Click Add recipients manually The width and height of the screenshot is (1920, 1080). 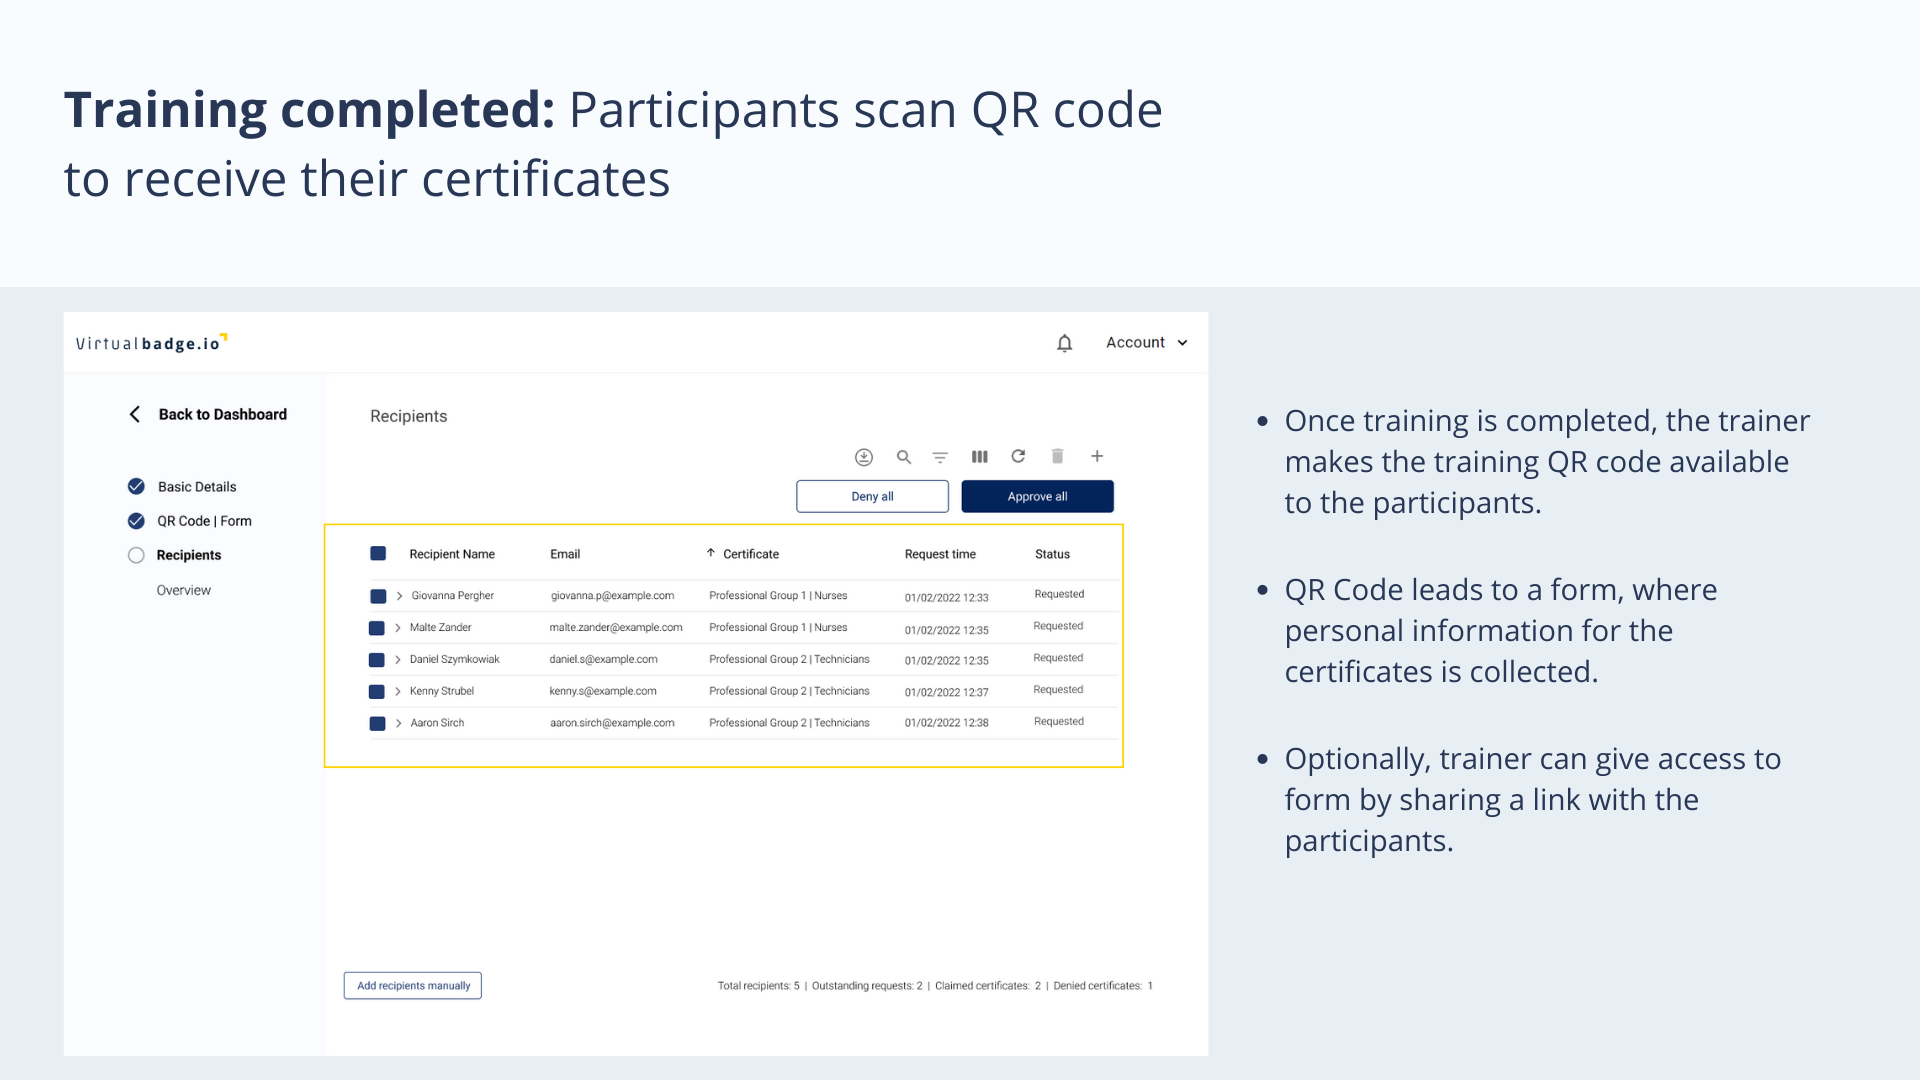[413, 986]
